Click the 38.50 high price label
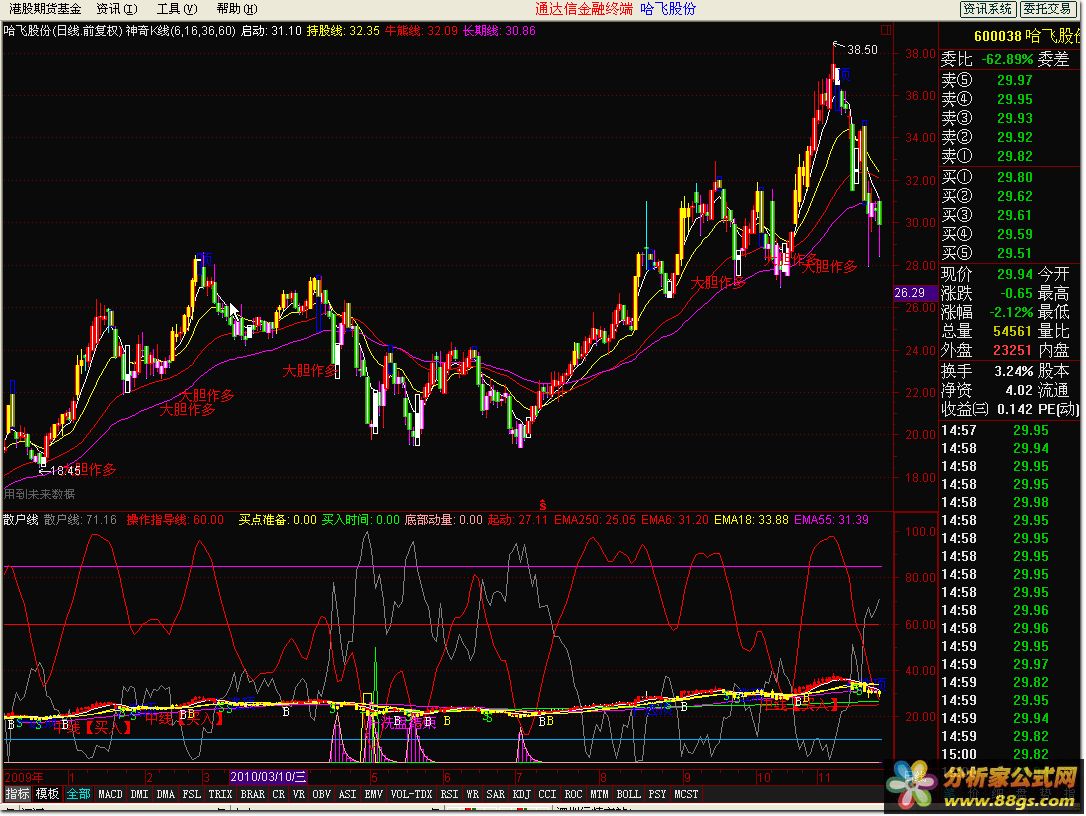The height and width of the screenshot is (816, 1086). click(862, 50)
